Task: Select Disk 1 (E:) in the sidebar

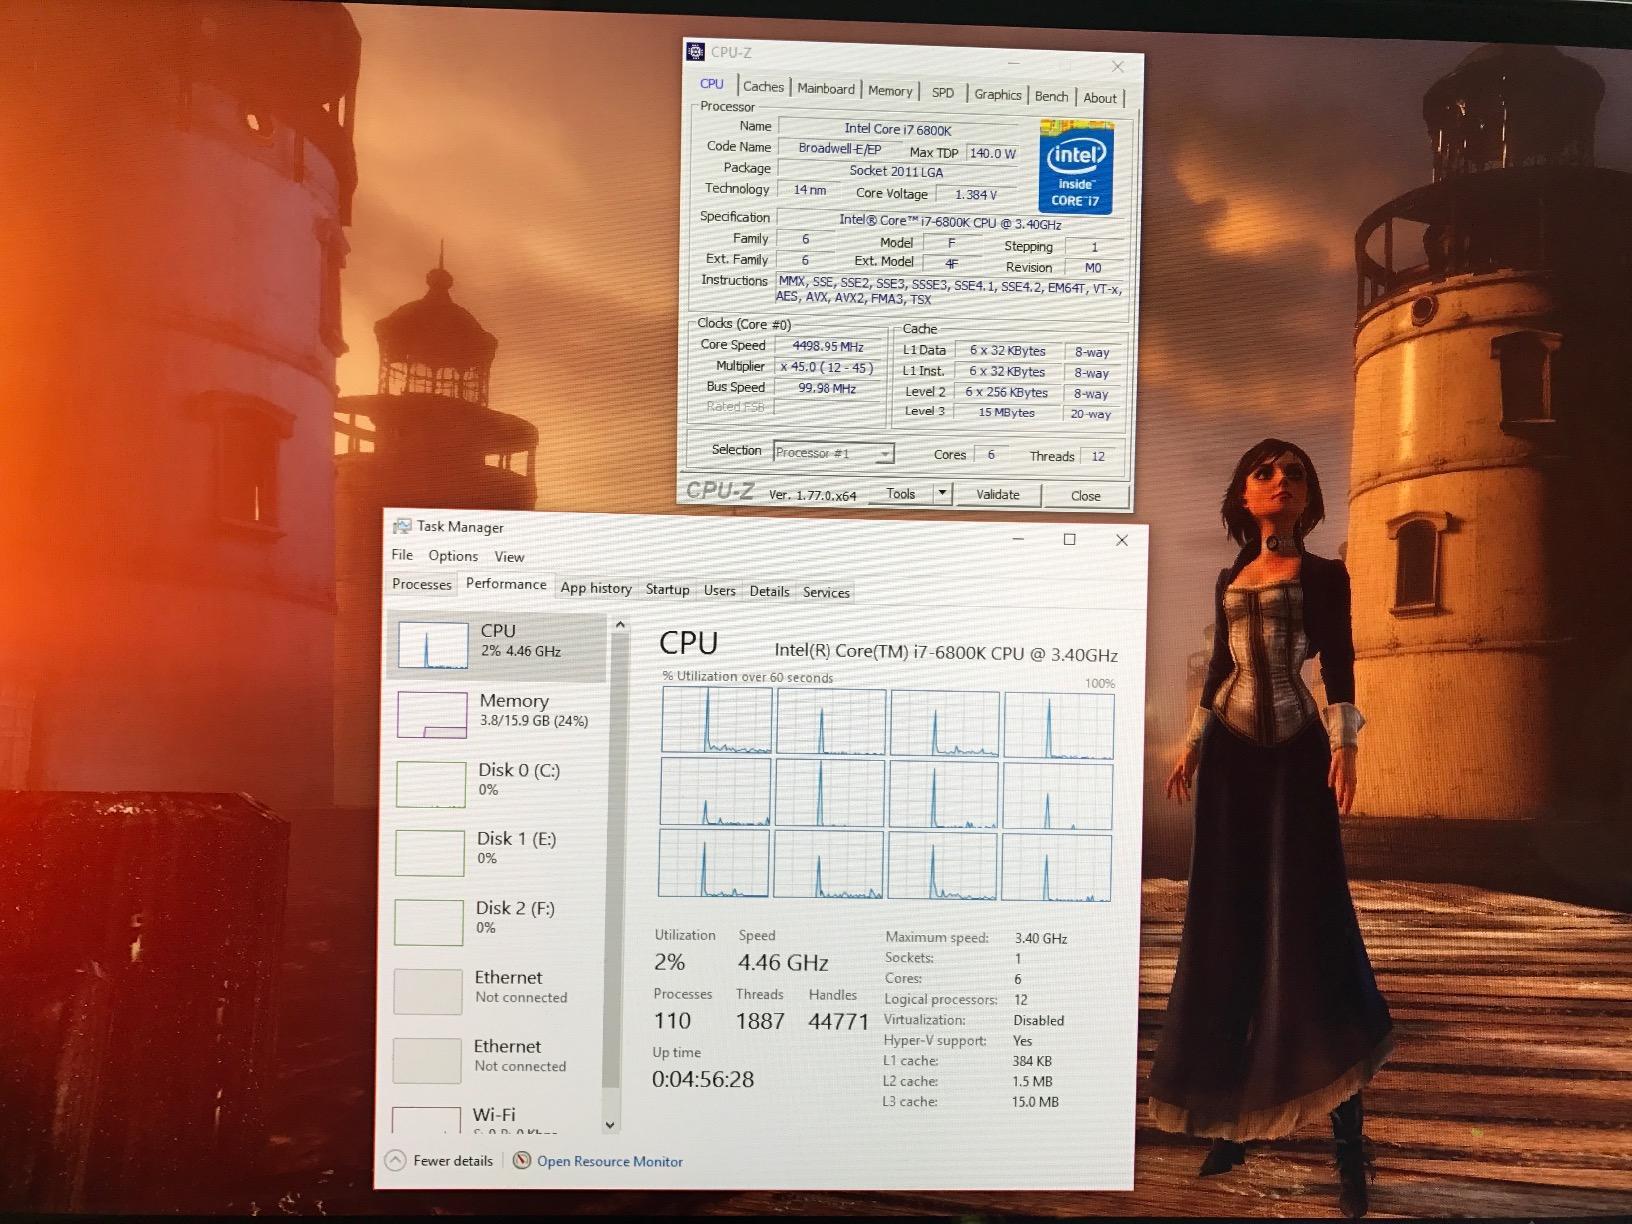Action: click(494, 851)
